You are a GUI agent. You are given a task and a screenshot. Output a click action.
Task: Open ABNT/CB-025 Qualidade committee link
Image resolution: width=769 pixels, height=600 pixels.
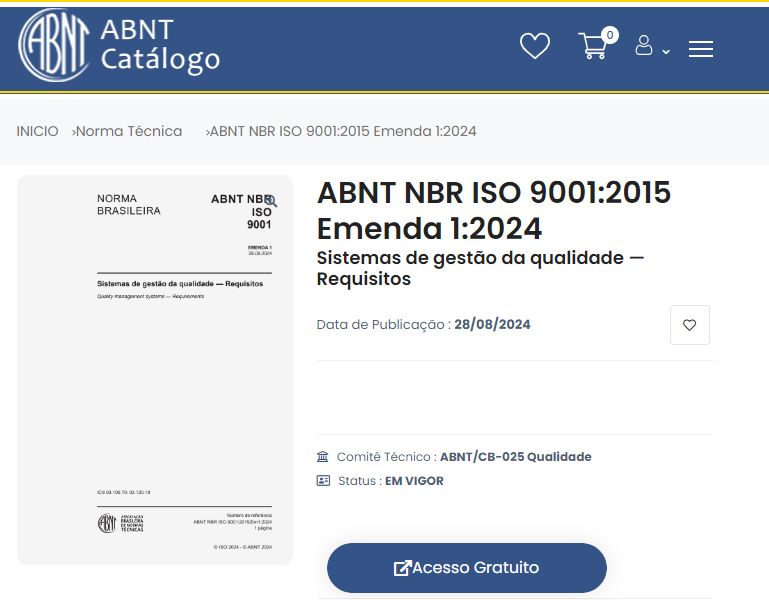(515, 457)
